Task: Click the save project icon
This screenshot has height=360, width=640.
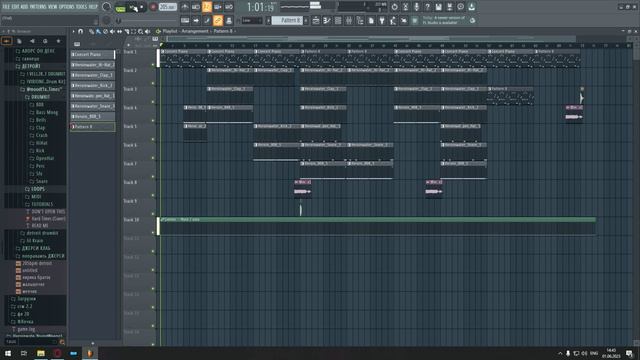Action: coord(438,7)
